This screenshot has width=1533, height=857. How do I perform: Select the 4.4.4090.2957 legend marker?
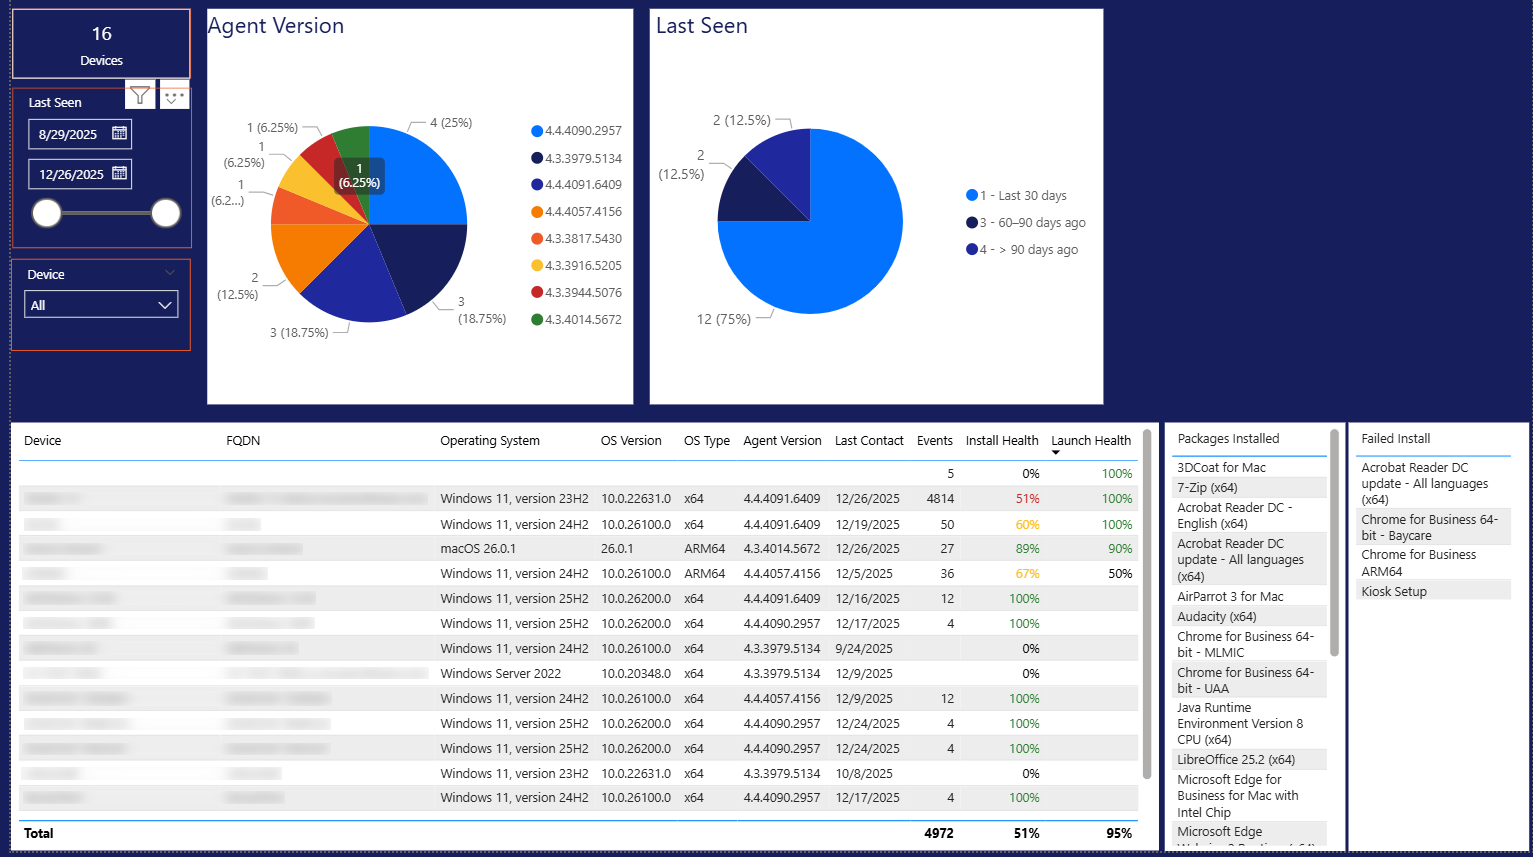click(x=537, y=131)
